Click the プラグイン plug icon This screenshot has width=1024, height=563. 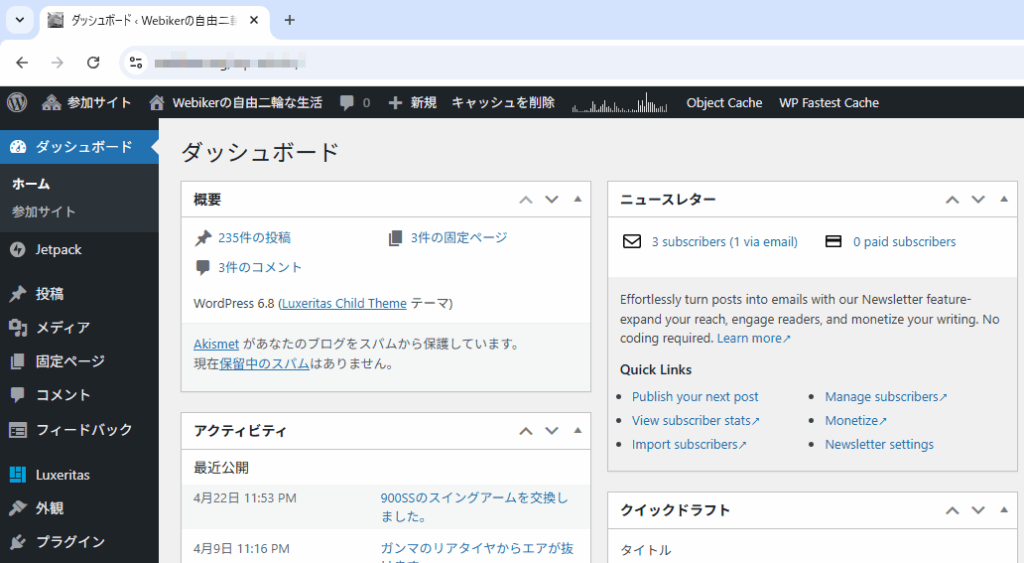18,541
